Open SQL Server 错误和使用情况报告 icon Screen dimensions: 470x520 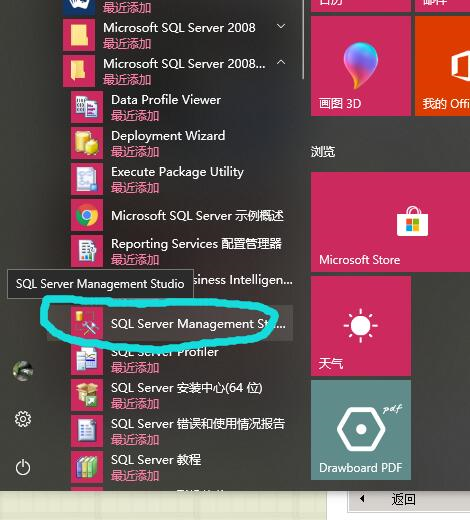click(x=87, y=431)
